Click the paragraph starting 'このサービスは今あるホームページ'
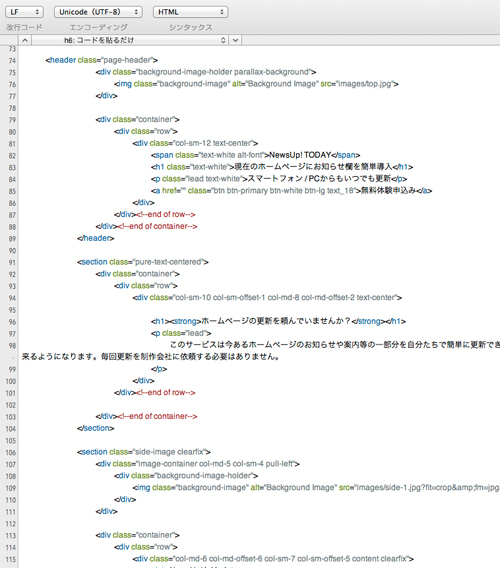Viewport: 500px width, 568px height. click(x=334, y=345)
